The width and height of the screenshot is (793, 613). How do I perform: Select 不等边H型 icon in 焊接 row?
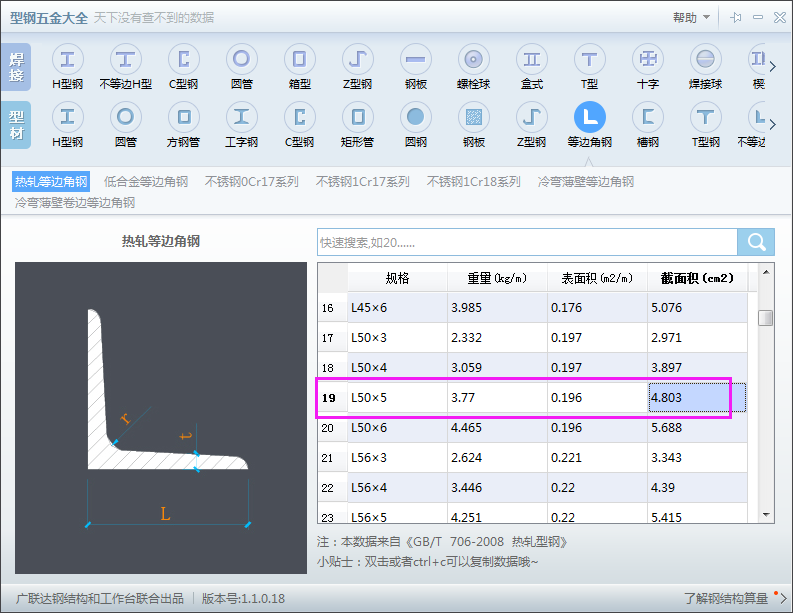(x=125, y=60)
